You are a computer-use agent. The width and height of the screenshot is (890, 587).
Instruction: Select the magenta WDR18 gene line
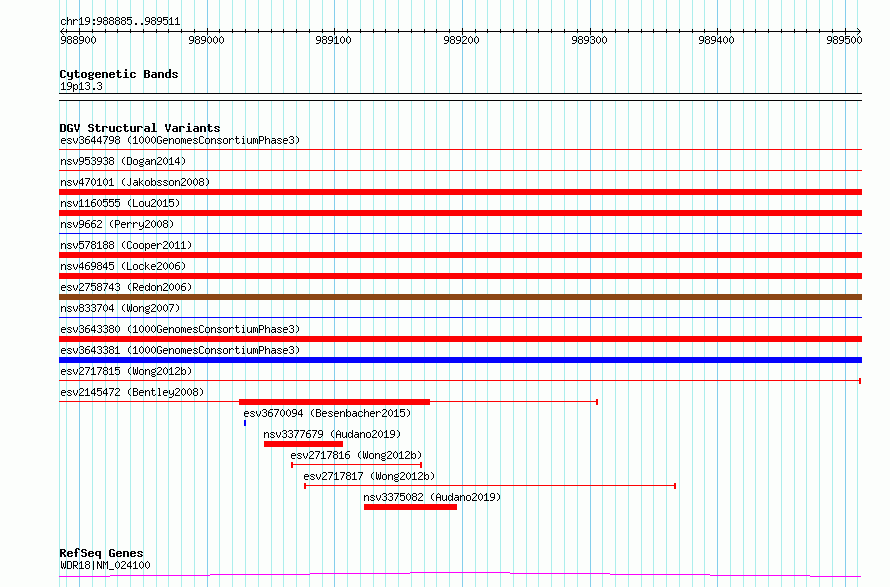[460, 574]
